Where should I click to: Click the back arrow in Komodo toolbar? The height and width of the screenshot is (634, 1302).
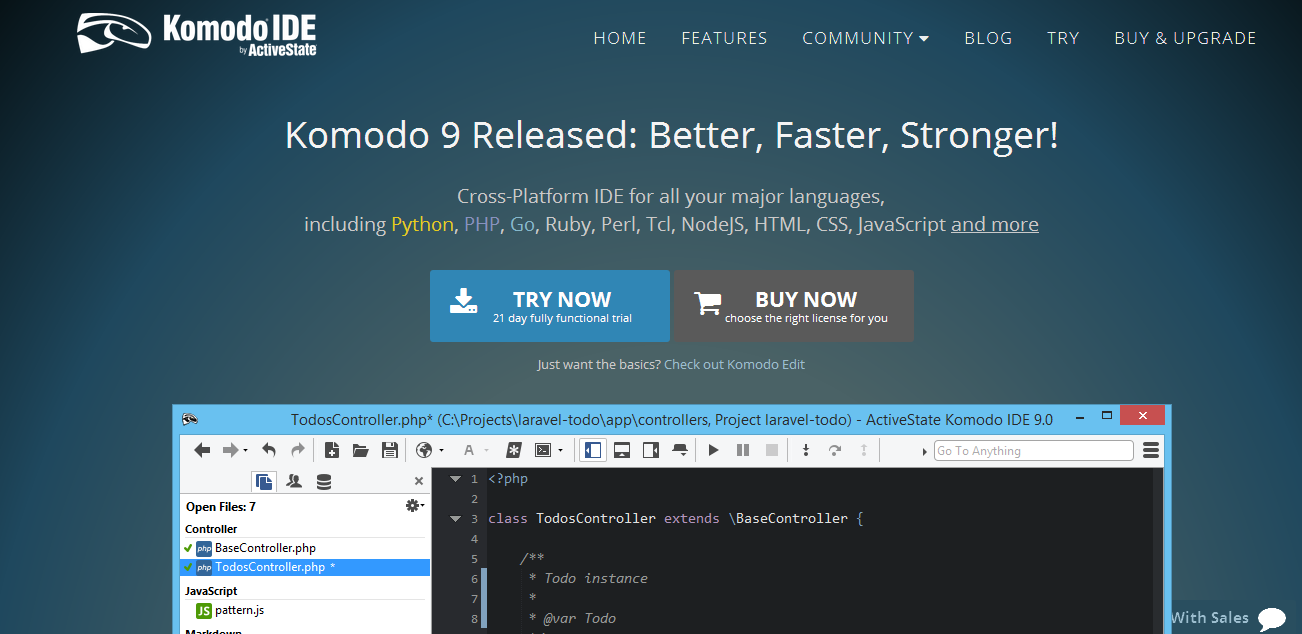tap(202, 451)
